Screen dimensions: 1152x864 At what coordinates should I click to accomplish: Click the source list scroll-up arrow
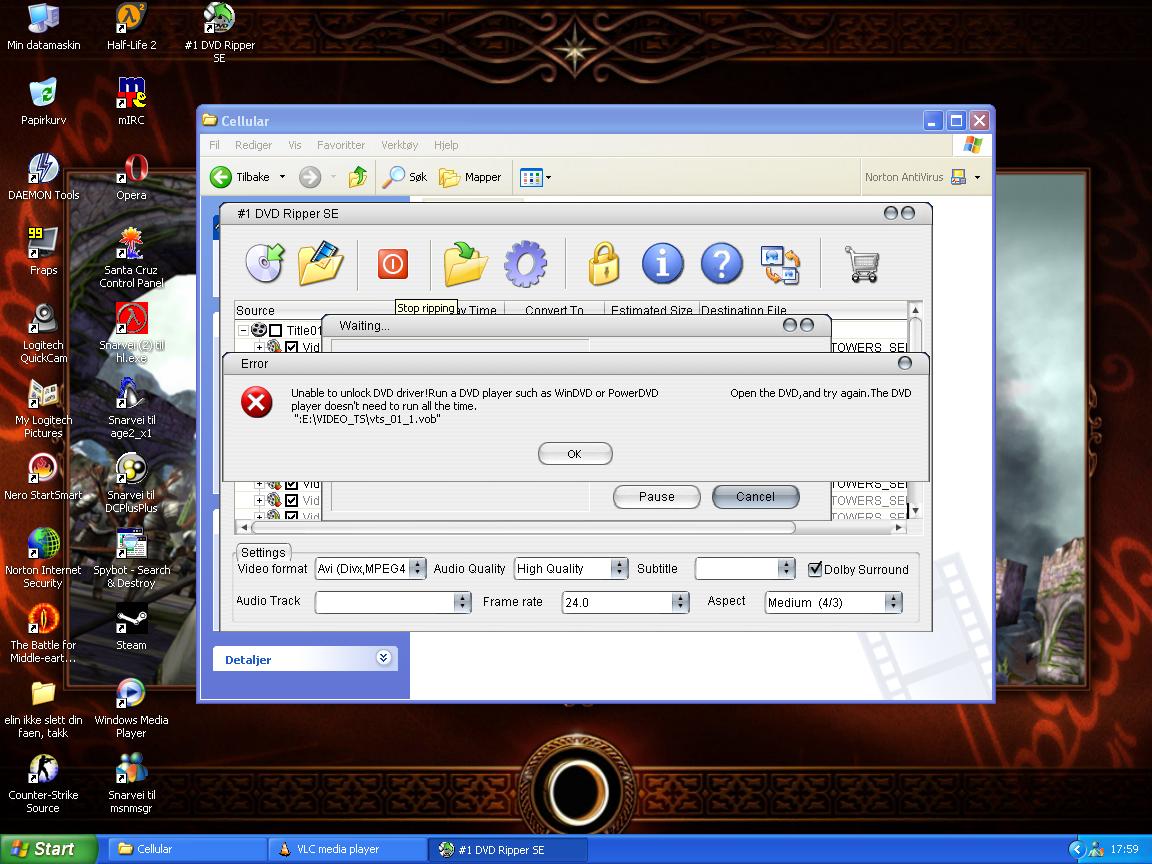click(x=915, y=310)
